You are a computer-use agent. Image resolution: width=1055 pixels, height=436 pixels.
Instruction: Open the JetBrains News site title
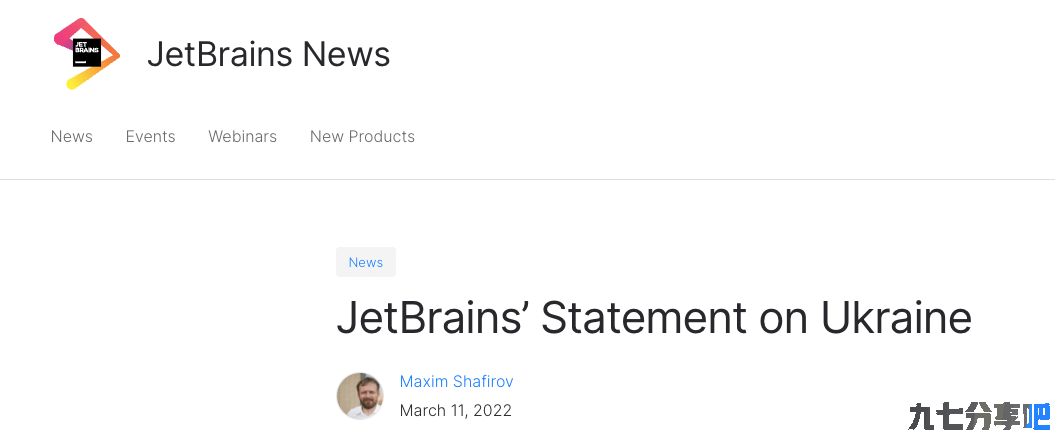pos(268,54)
